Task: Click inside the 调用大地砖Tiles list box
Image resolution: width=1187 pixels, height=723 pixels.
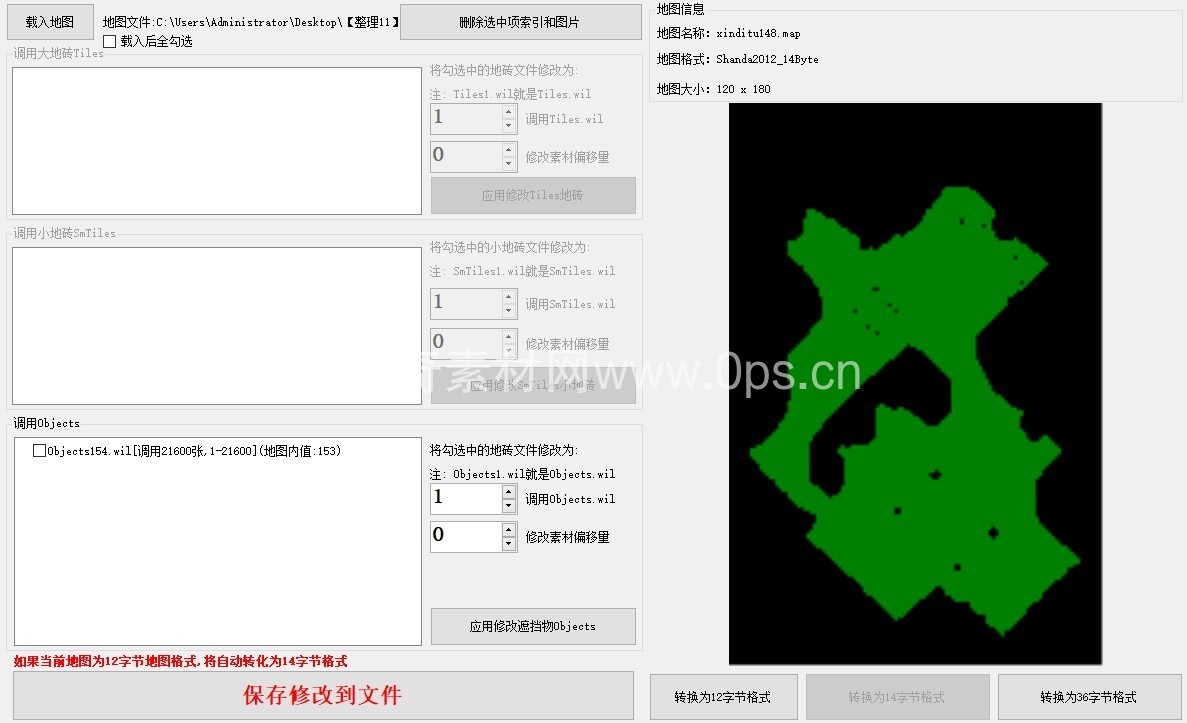Action: [216, 141]
